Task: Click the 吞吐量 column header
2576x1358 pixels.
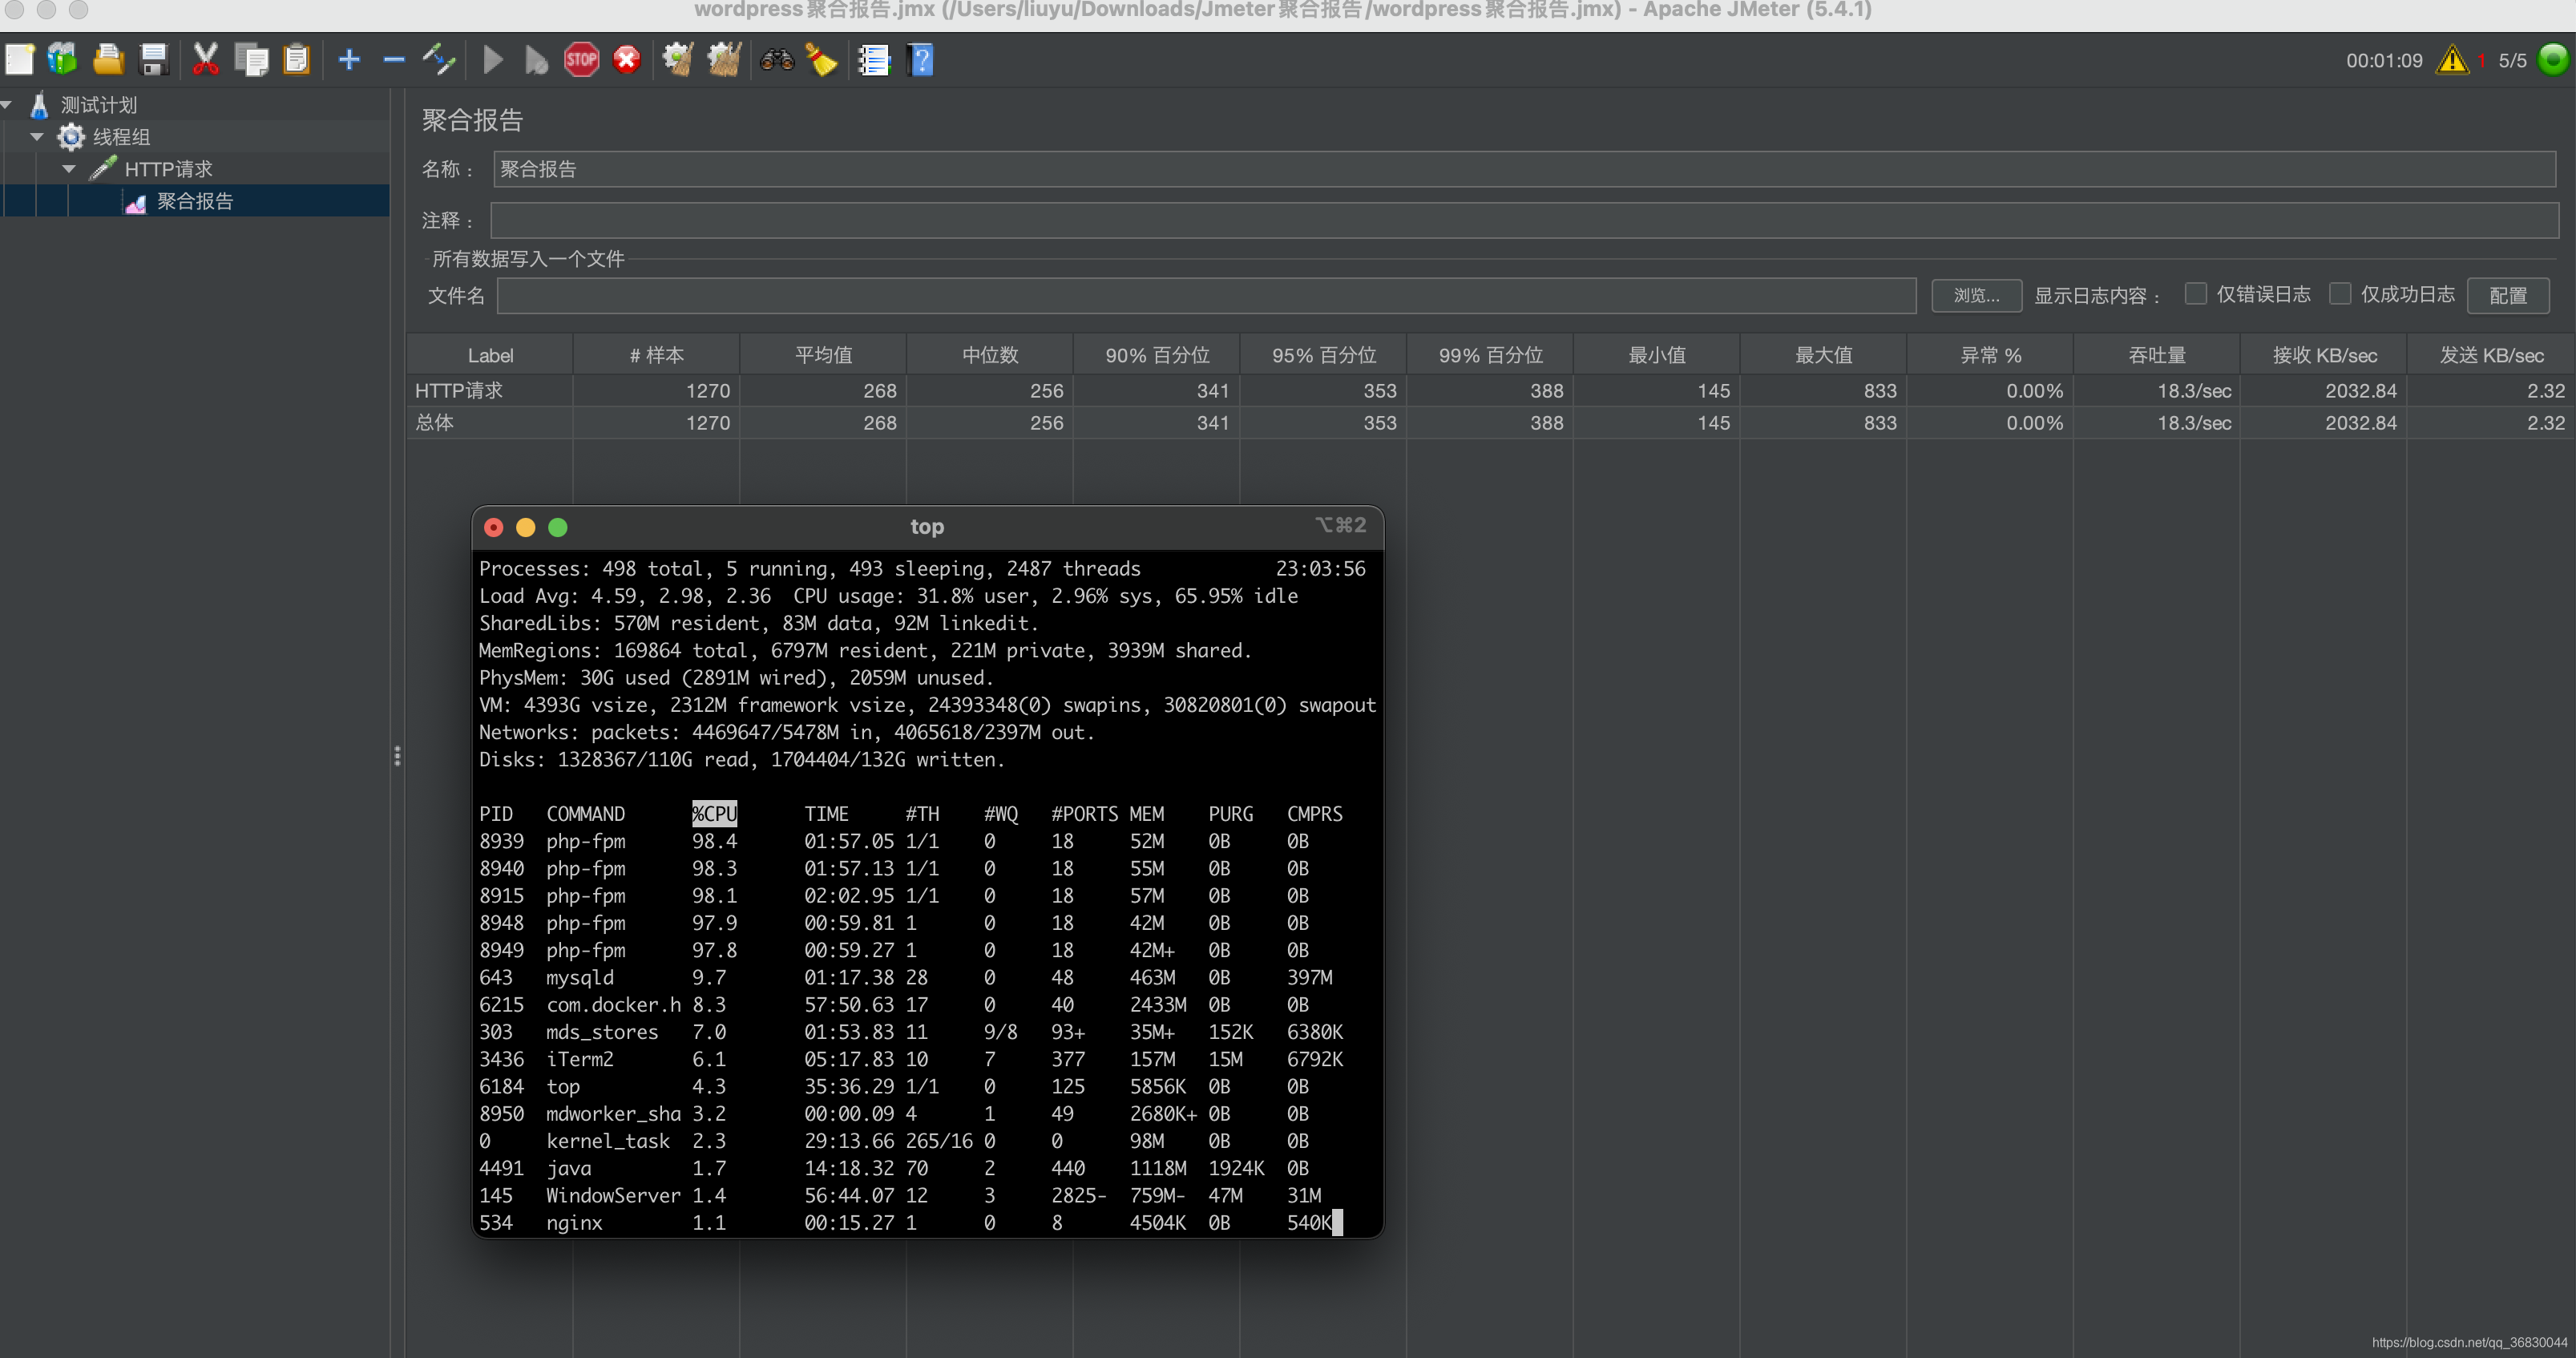Action: pyautogui.click(x=2157, y=355)
